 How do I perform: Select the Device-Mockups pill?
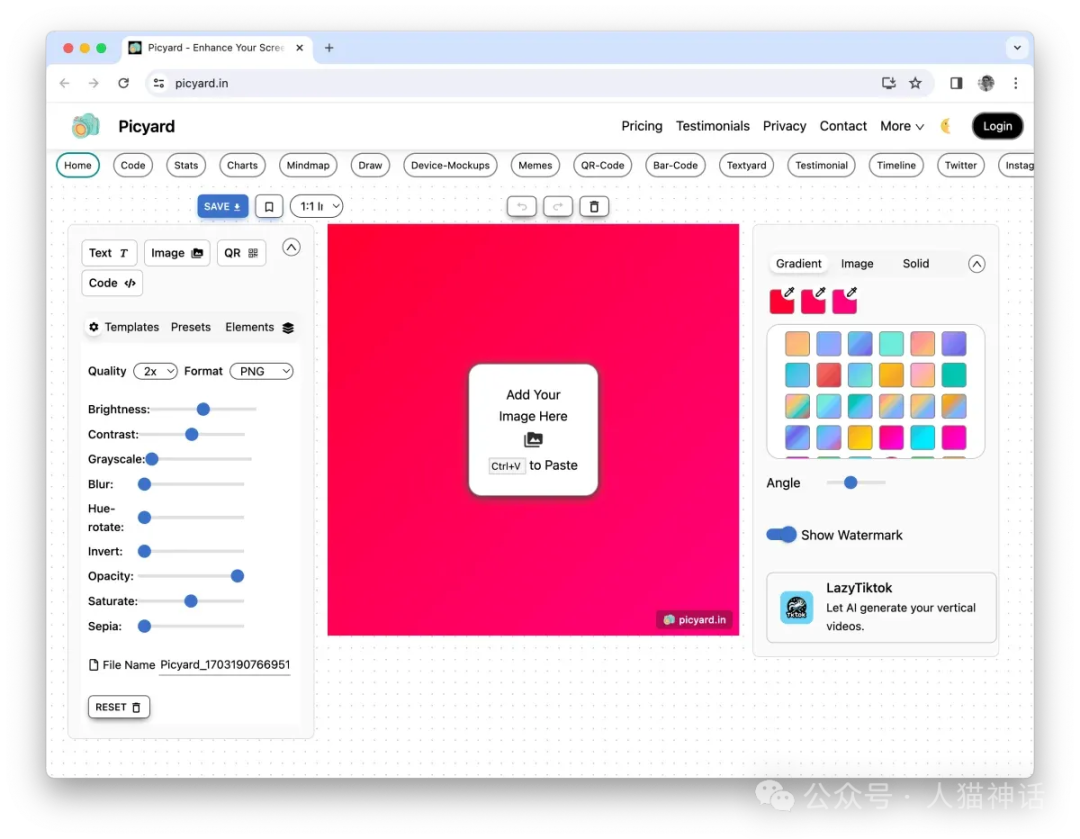tap(450, 165)
